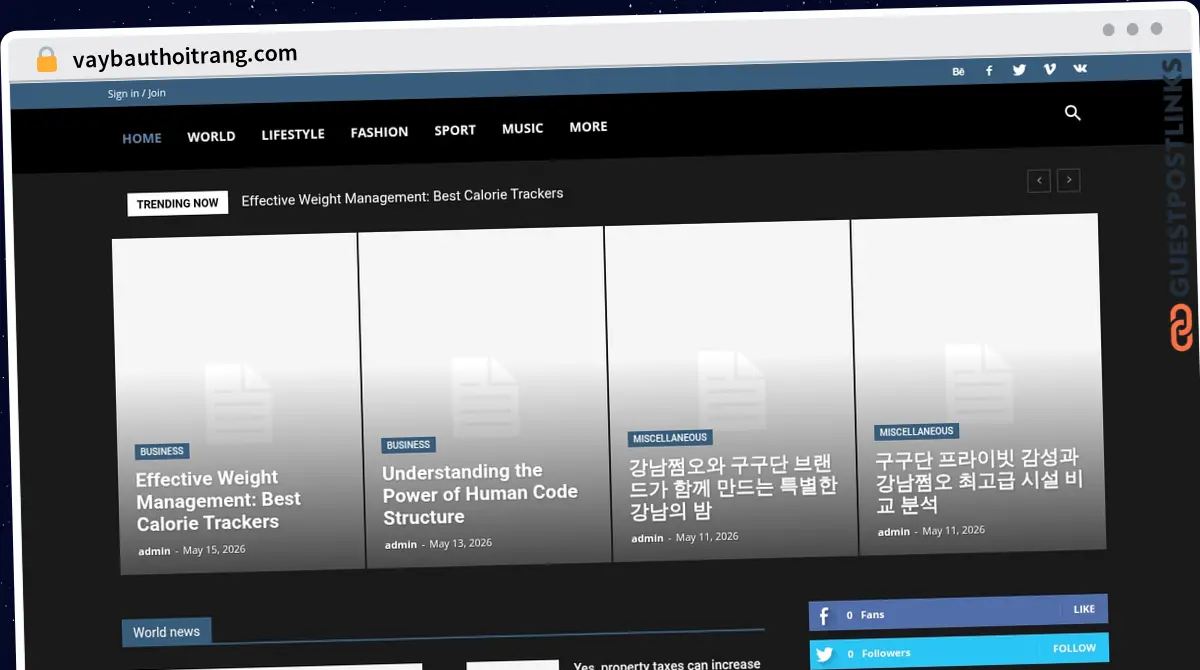Screen dimensions: 1200x670
Task: Open the LIFESTYLE menu item
Action: pyautogui.click(x=293, y=134)
